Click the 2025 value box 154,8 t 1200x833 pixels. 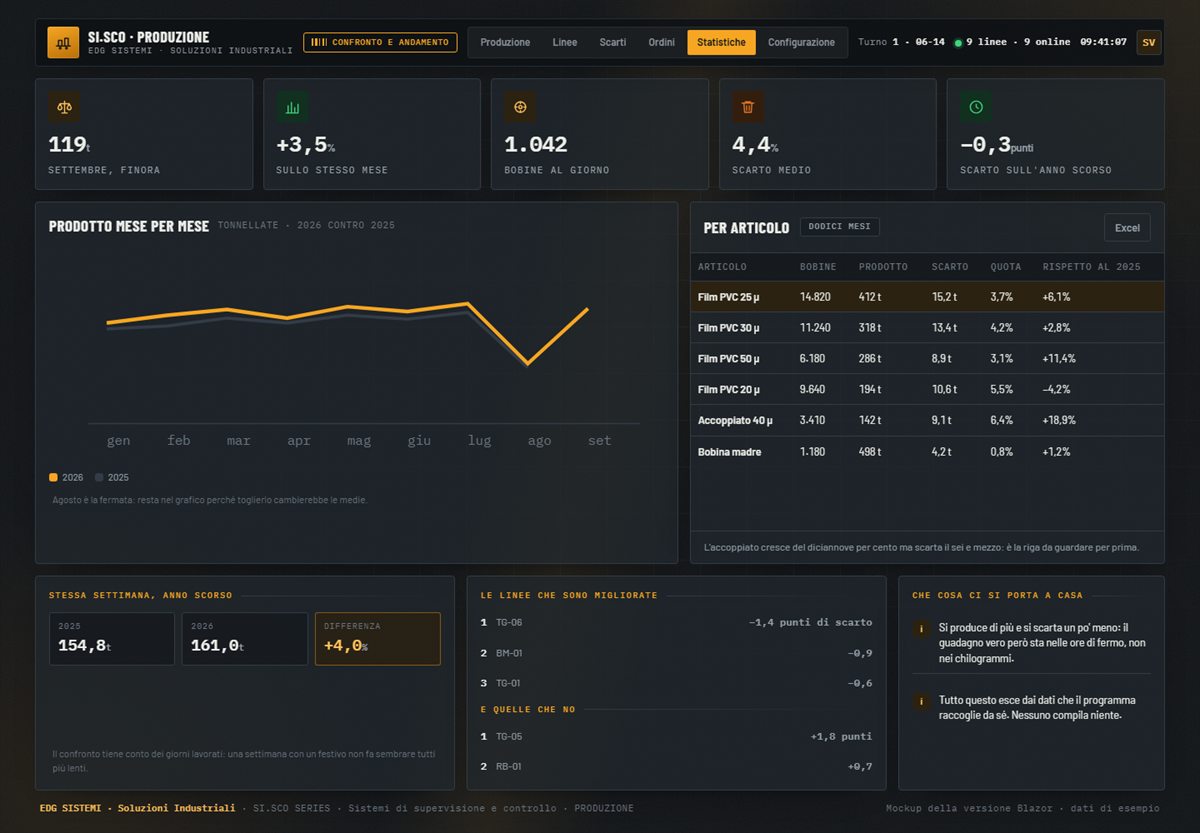(112, 639)
